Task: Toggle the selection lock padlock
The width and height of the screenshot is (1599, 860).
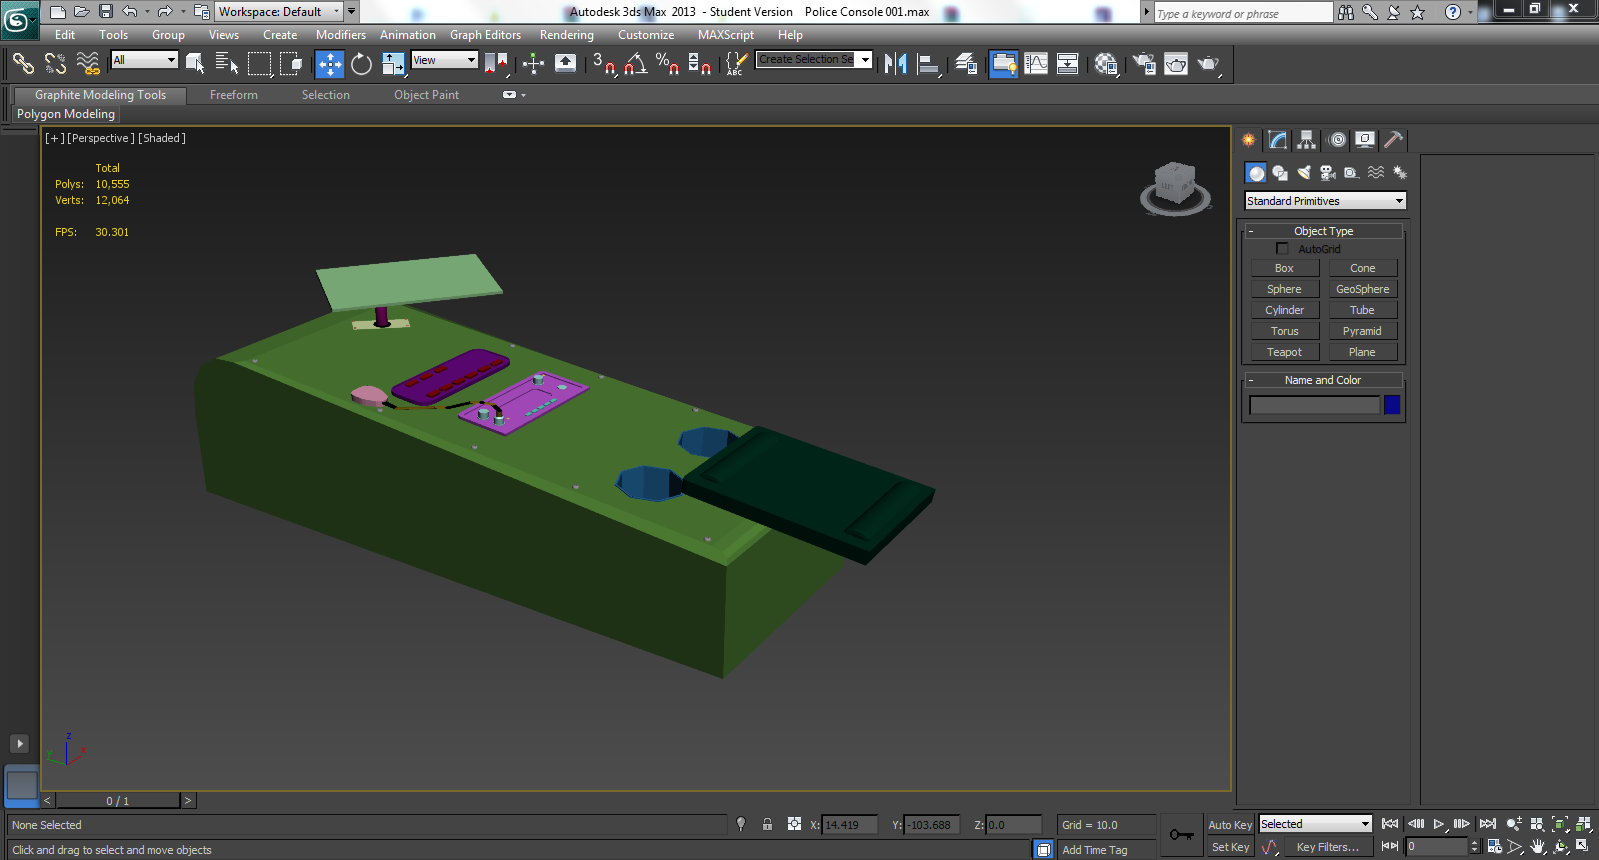Action: pyautogui.click(x=767, y=825)
